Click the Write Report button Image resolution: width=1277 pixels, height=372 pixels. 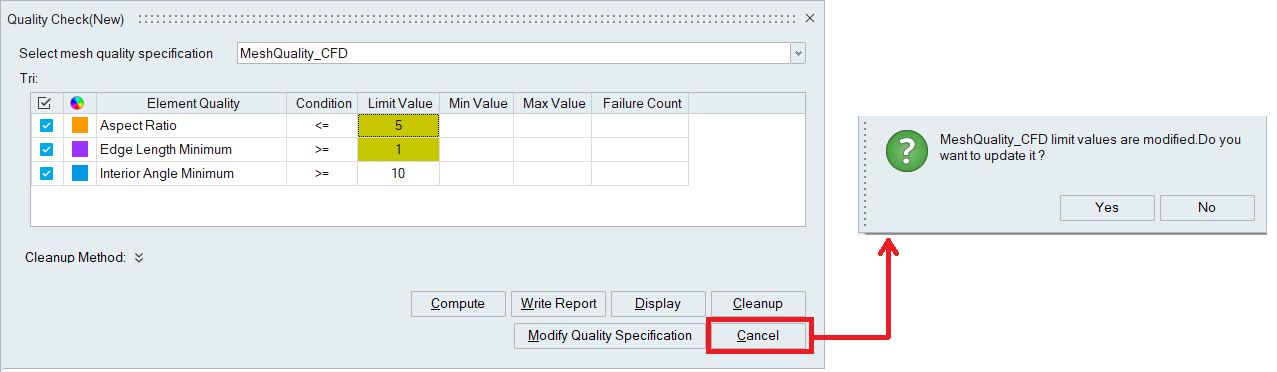[558, 304]
